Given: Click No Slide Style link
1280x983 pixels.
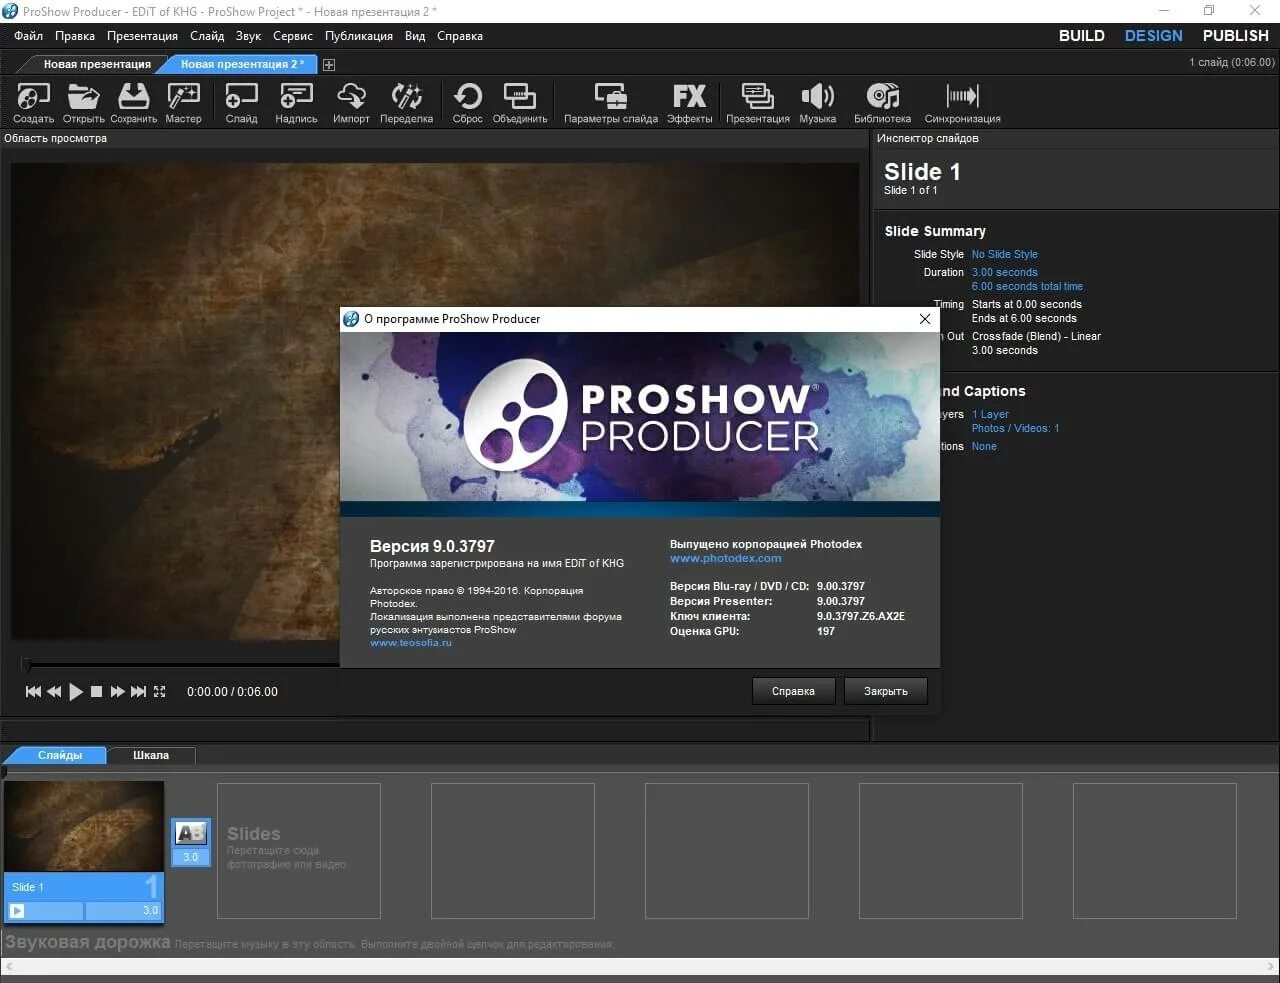Looking at the screenshot, I should click(x=1005, y=254).
